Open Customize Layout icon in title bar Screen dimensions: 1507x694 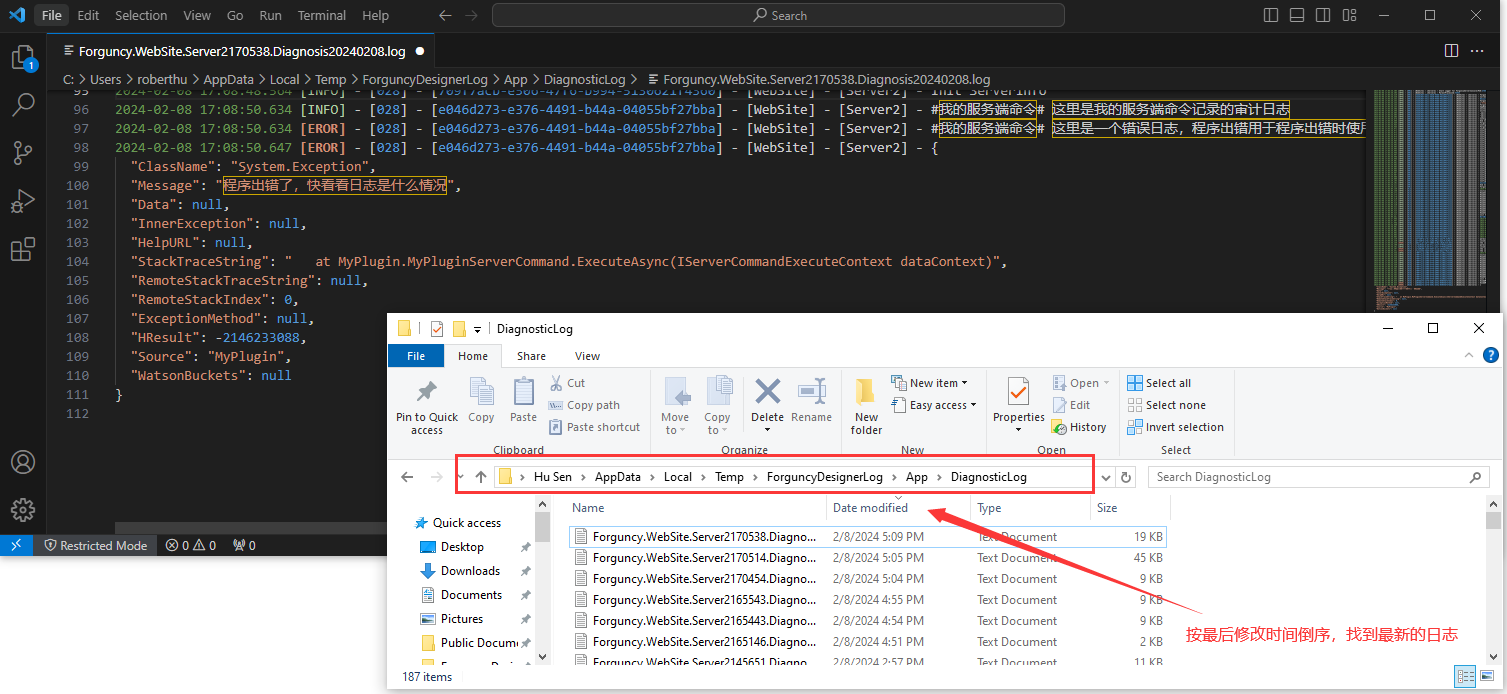1349,15
